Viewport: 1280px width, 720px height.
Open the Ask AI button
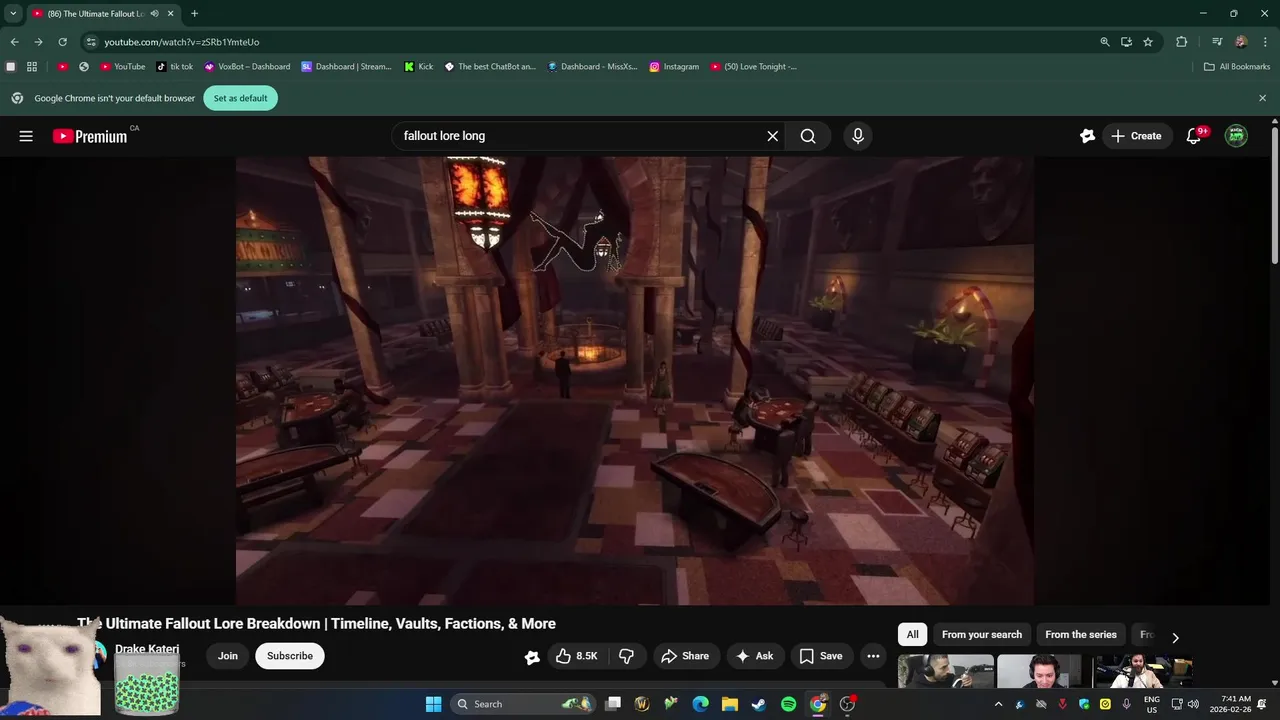tap(755, 656)
